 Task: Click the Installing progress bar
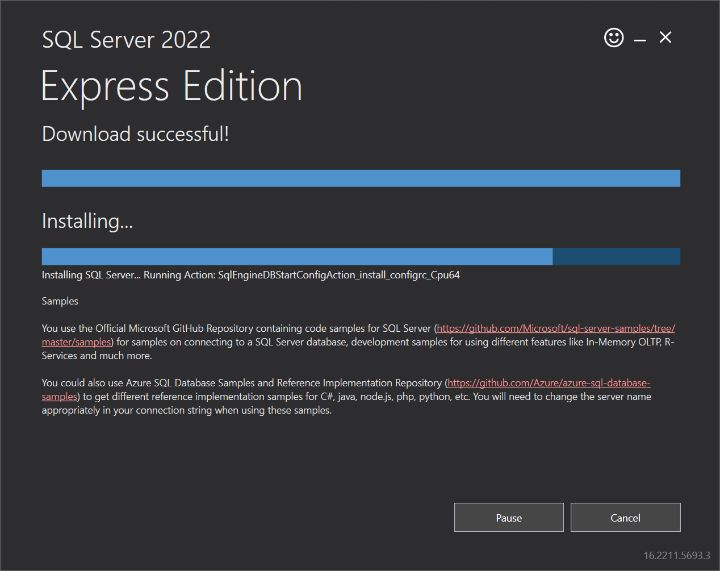click(x=361, y=257)
